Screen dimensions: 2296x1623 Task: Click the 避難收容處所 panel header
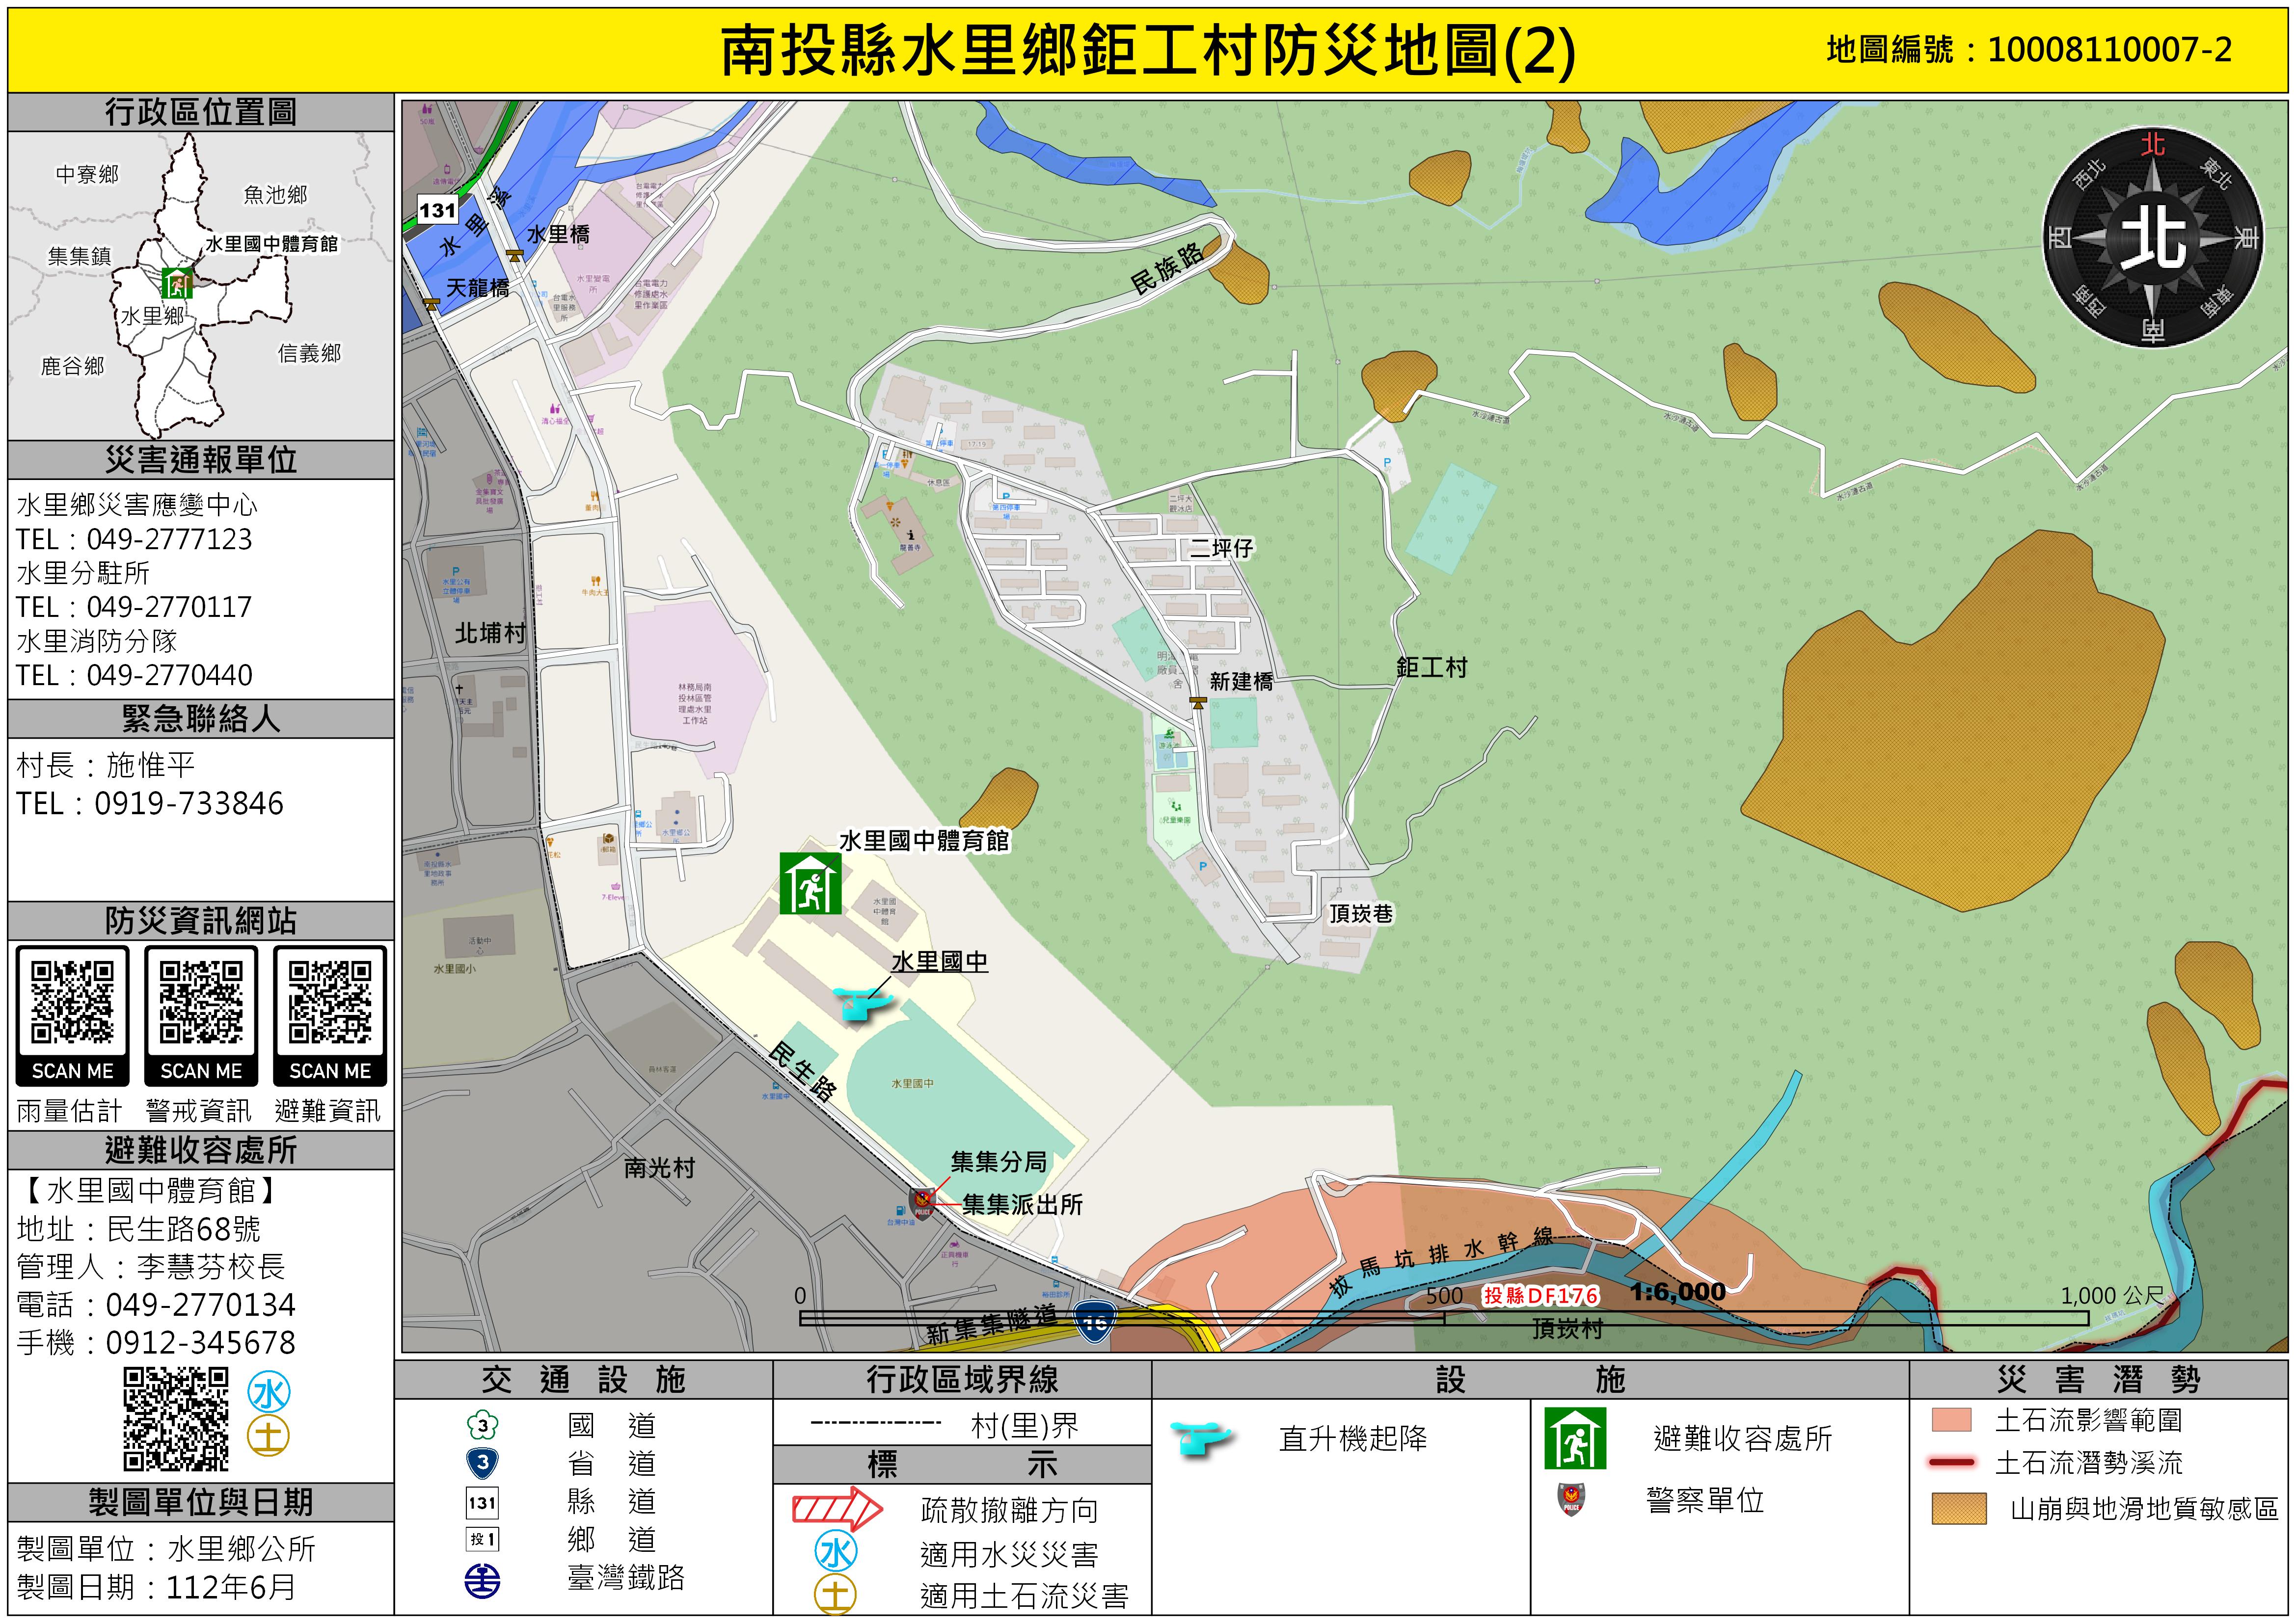pos(201,1150)
